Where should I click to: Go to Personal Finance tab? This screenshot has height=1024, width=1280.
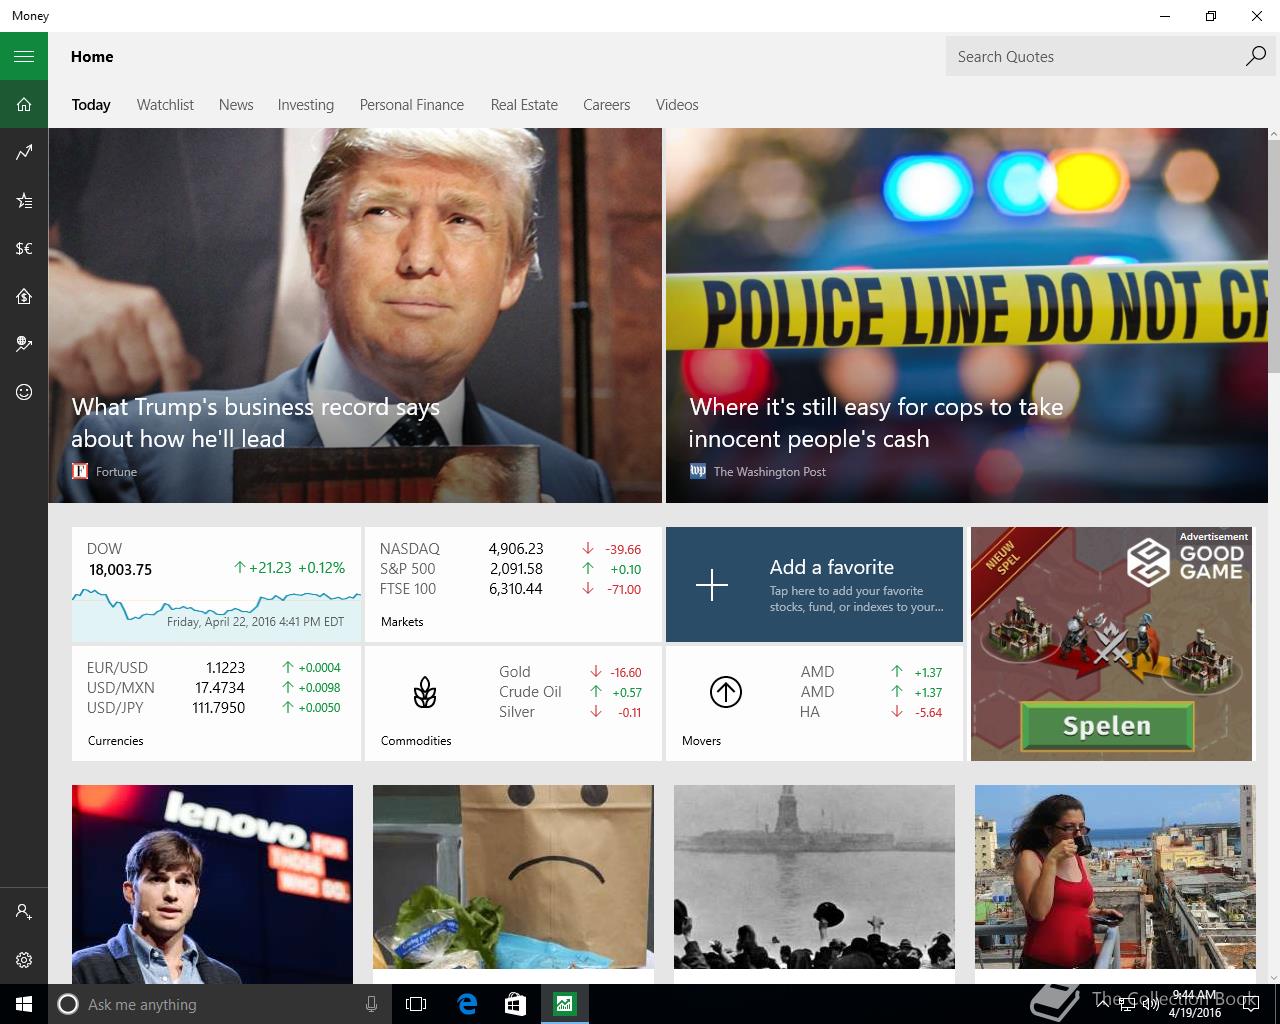pyautogui.click(x=412, y=104)
